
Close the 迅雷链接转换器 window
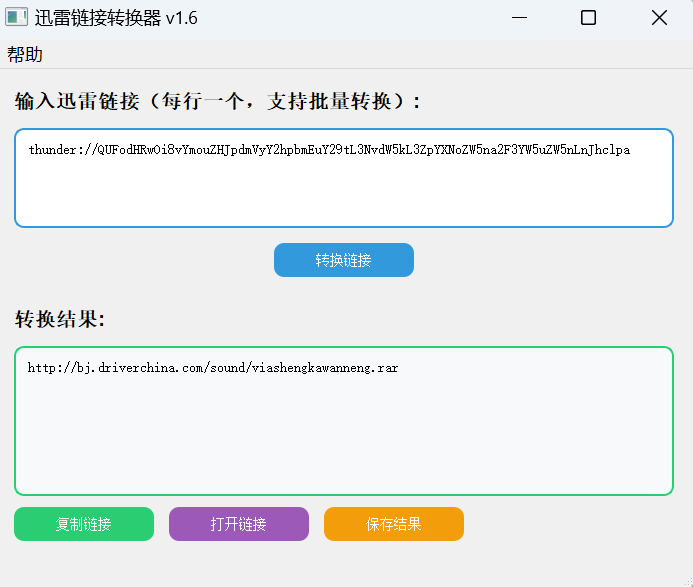click(x=658, y=18)
